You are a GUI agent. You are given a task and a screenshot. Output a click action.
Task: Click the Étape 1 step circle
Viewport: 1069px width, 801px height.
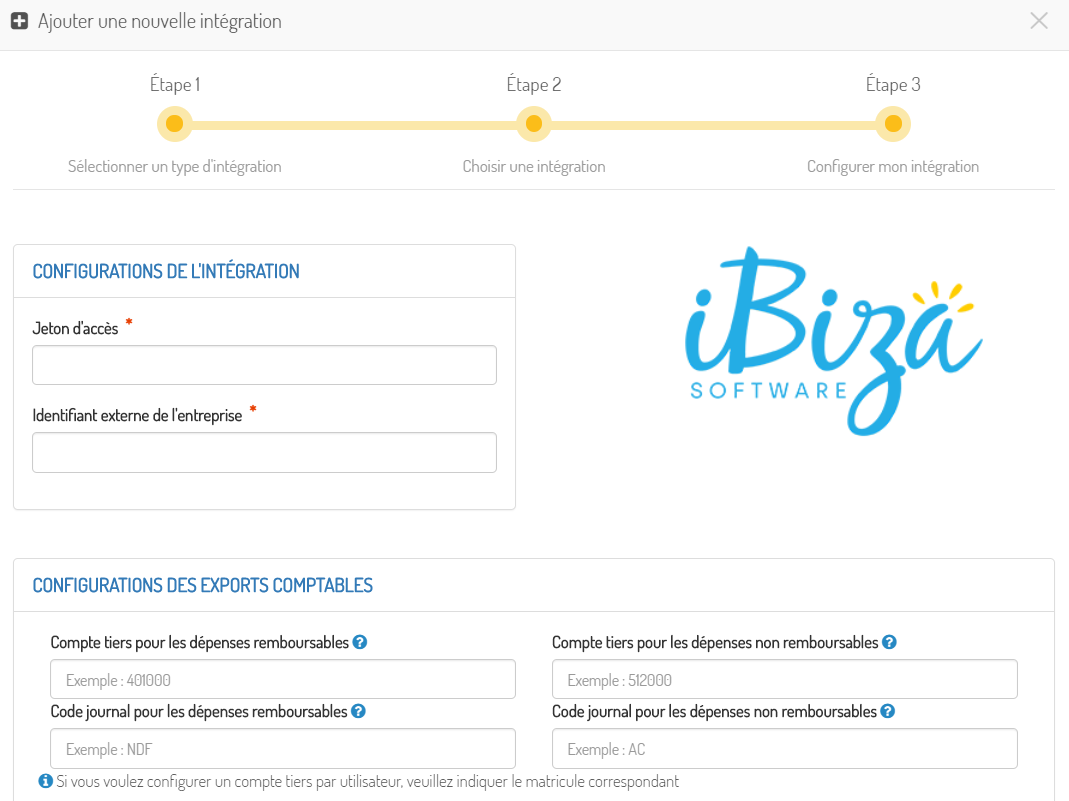pyautogui.click(x=175, y=124)
